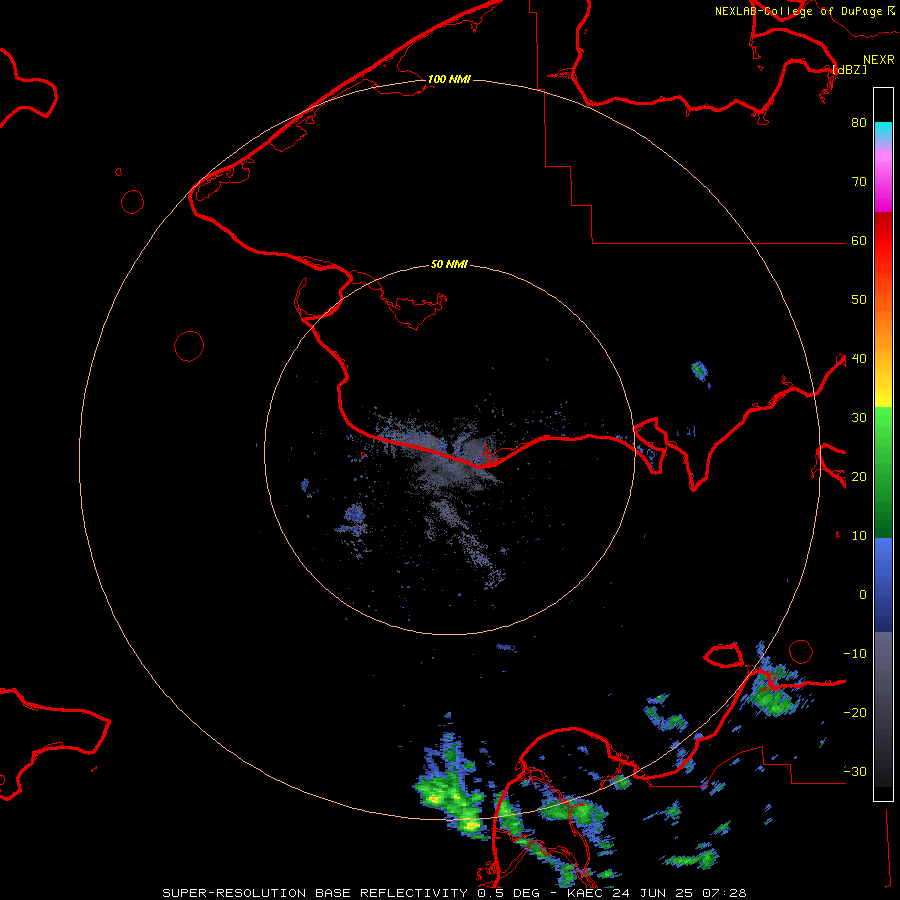Image resolution: width=900 pixels, height=900 pixels.
Task: Click the "SUPER-RESOLUTION BASE REFLECTIVITY" caption text
Action: [x=315, y=893]
